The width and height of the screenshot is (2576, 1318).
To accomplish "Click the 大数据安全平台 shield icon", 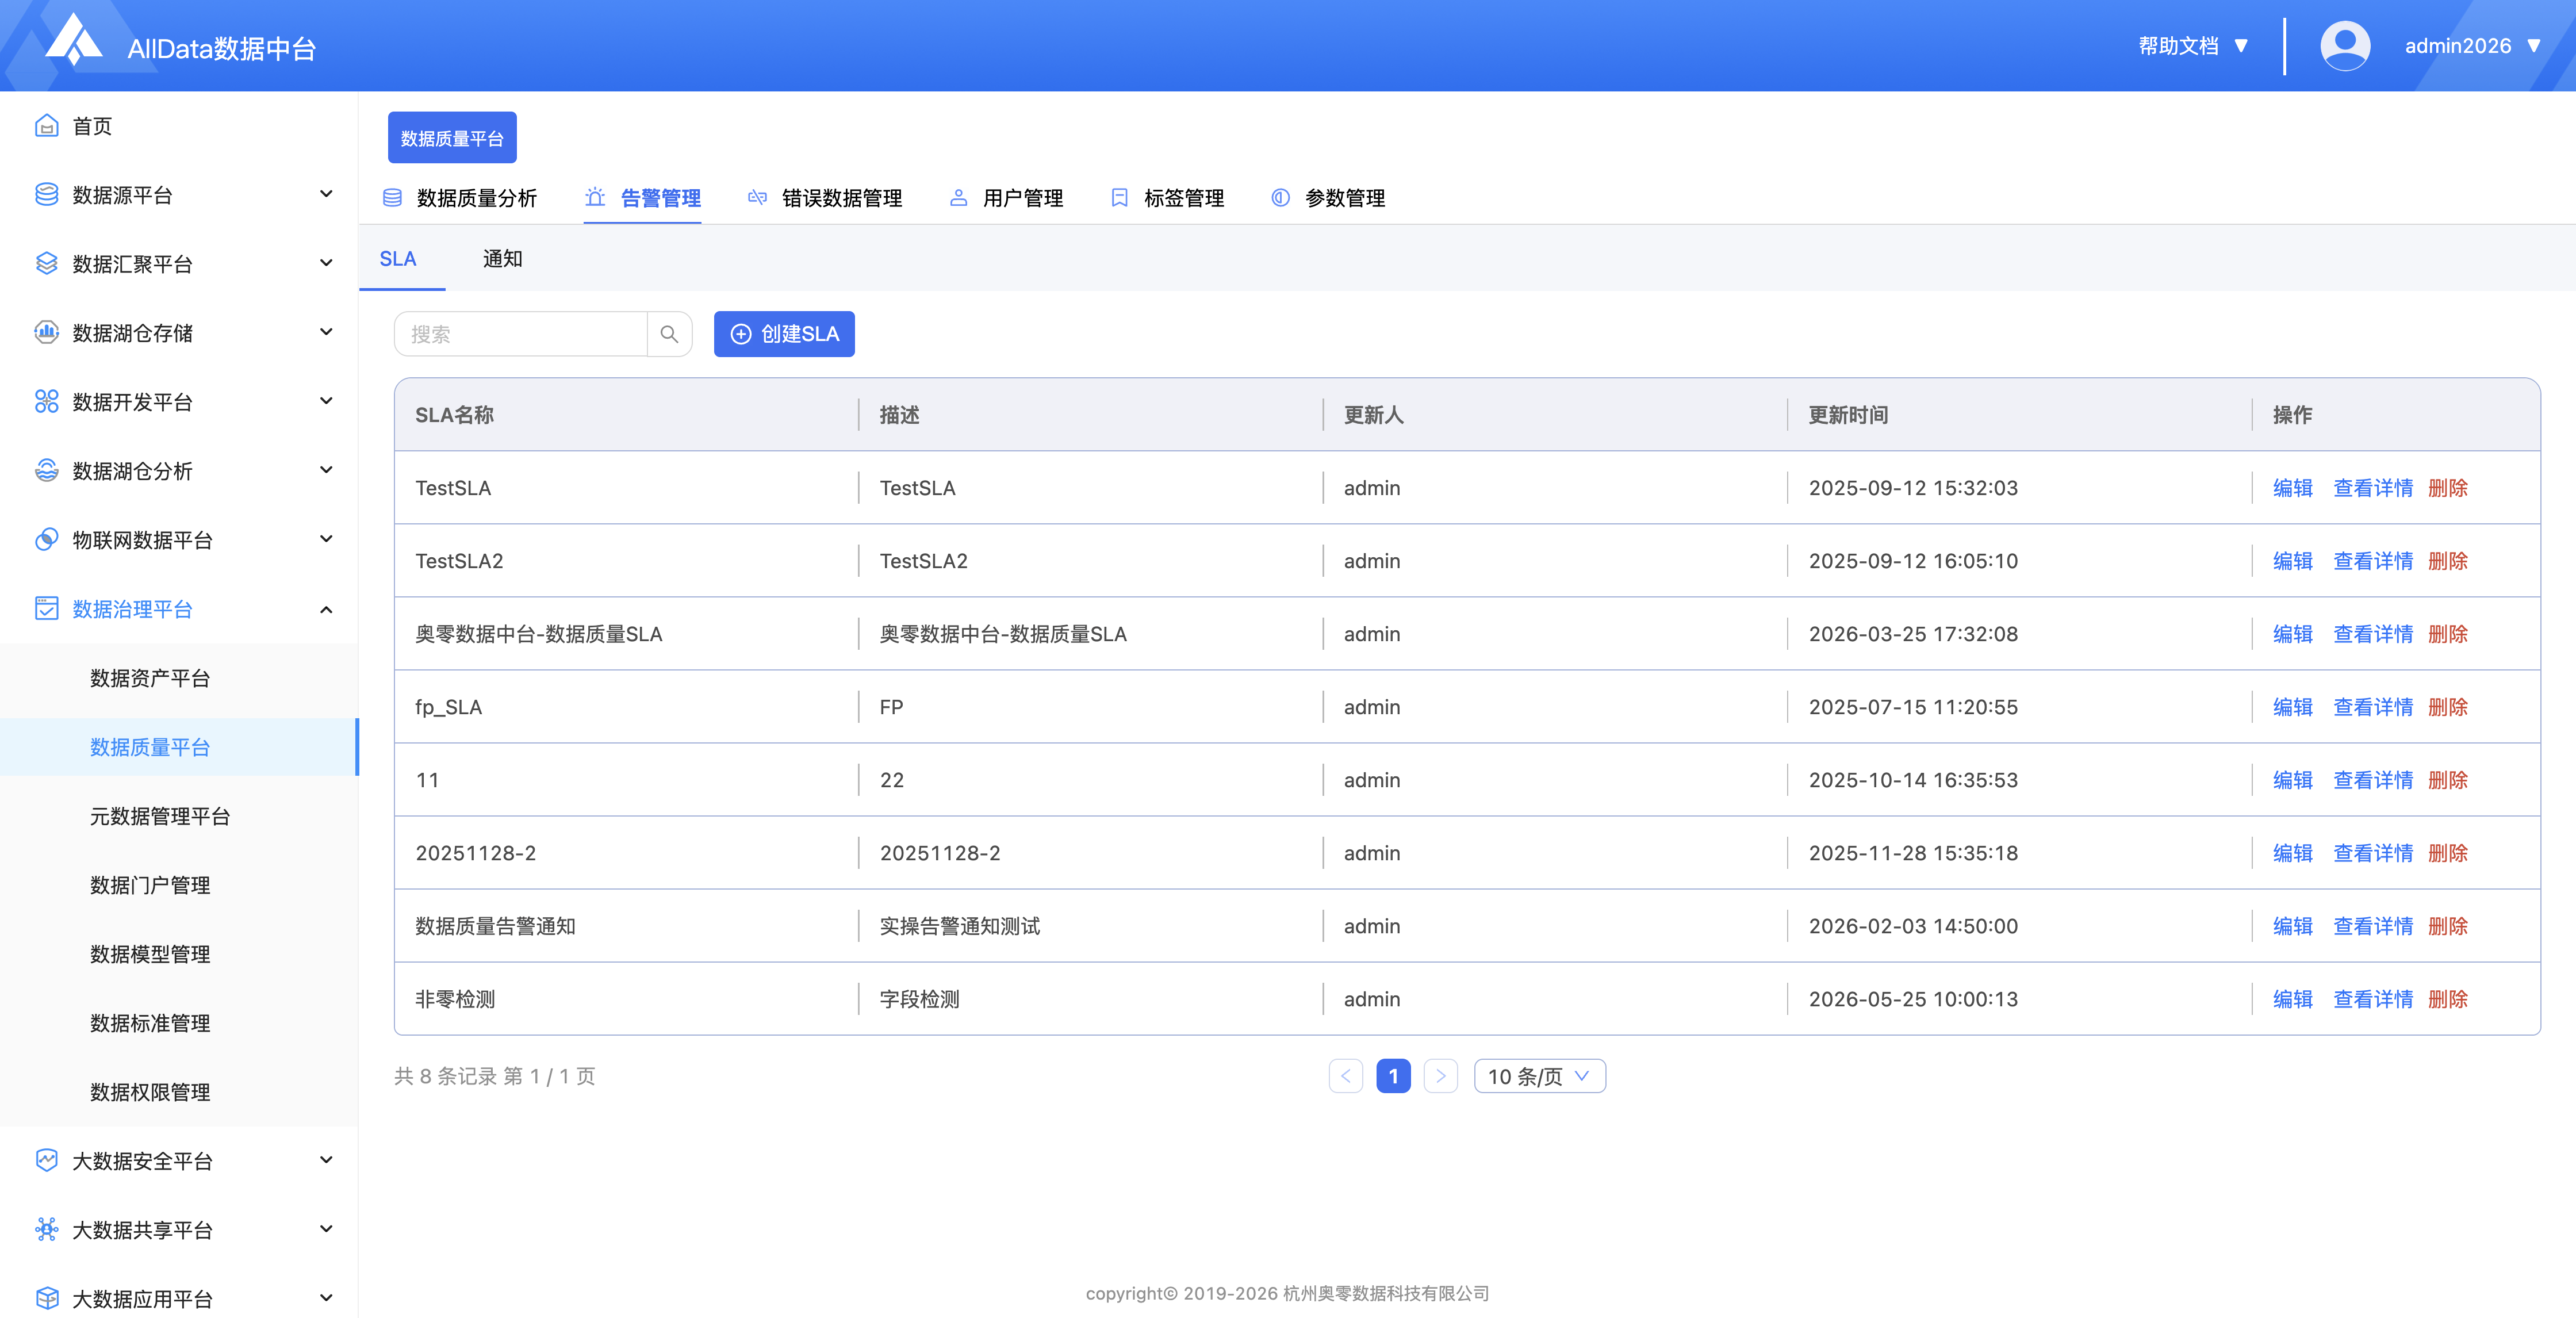I will [x=46, y=1161].
